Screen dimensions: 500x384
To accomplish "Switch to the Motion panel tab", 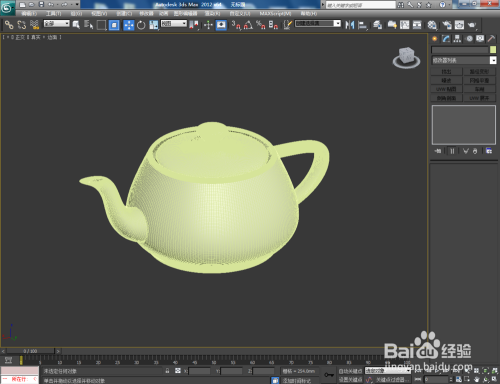I will click(x=469, y=39).
